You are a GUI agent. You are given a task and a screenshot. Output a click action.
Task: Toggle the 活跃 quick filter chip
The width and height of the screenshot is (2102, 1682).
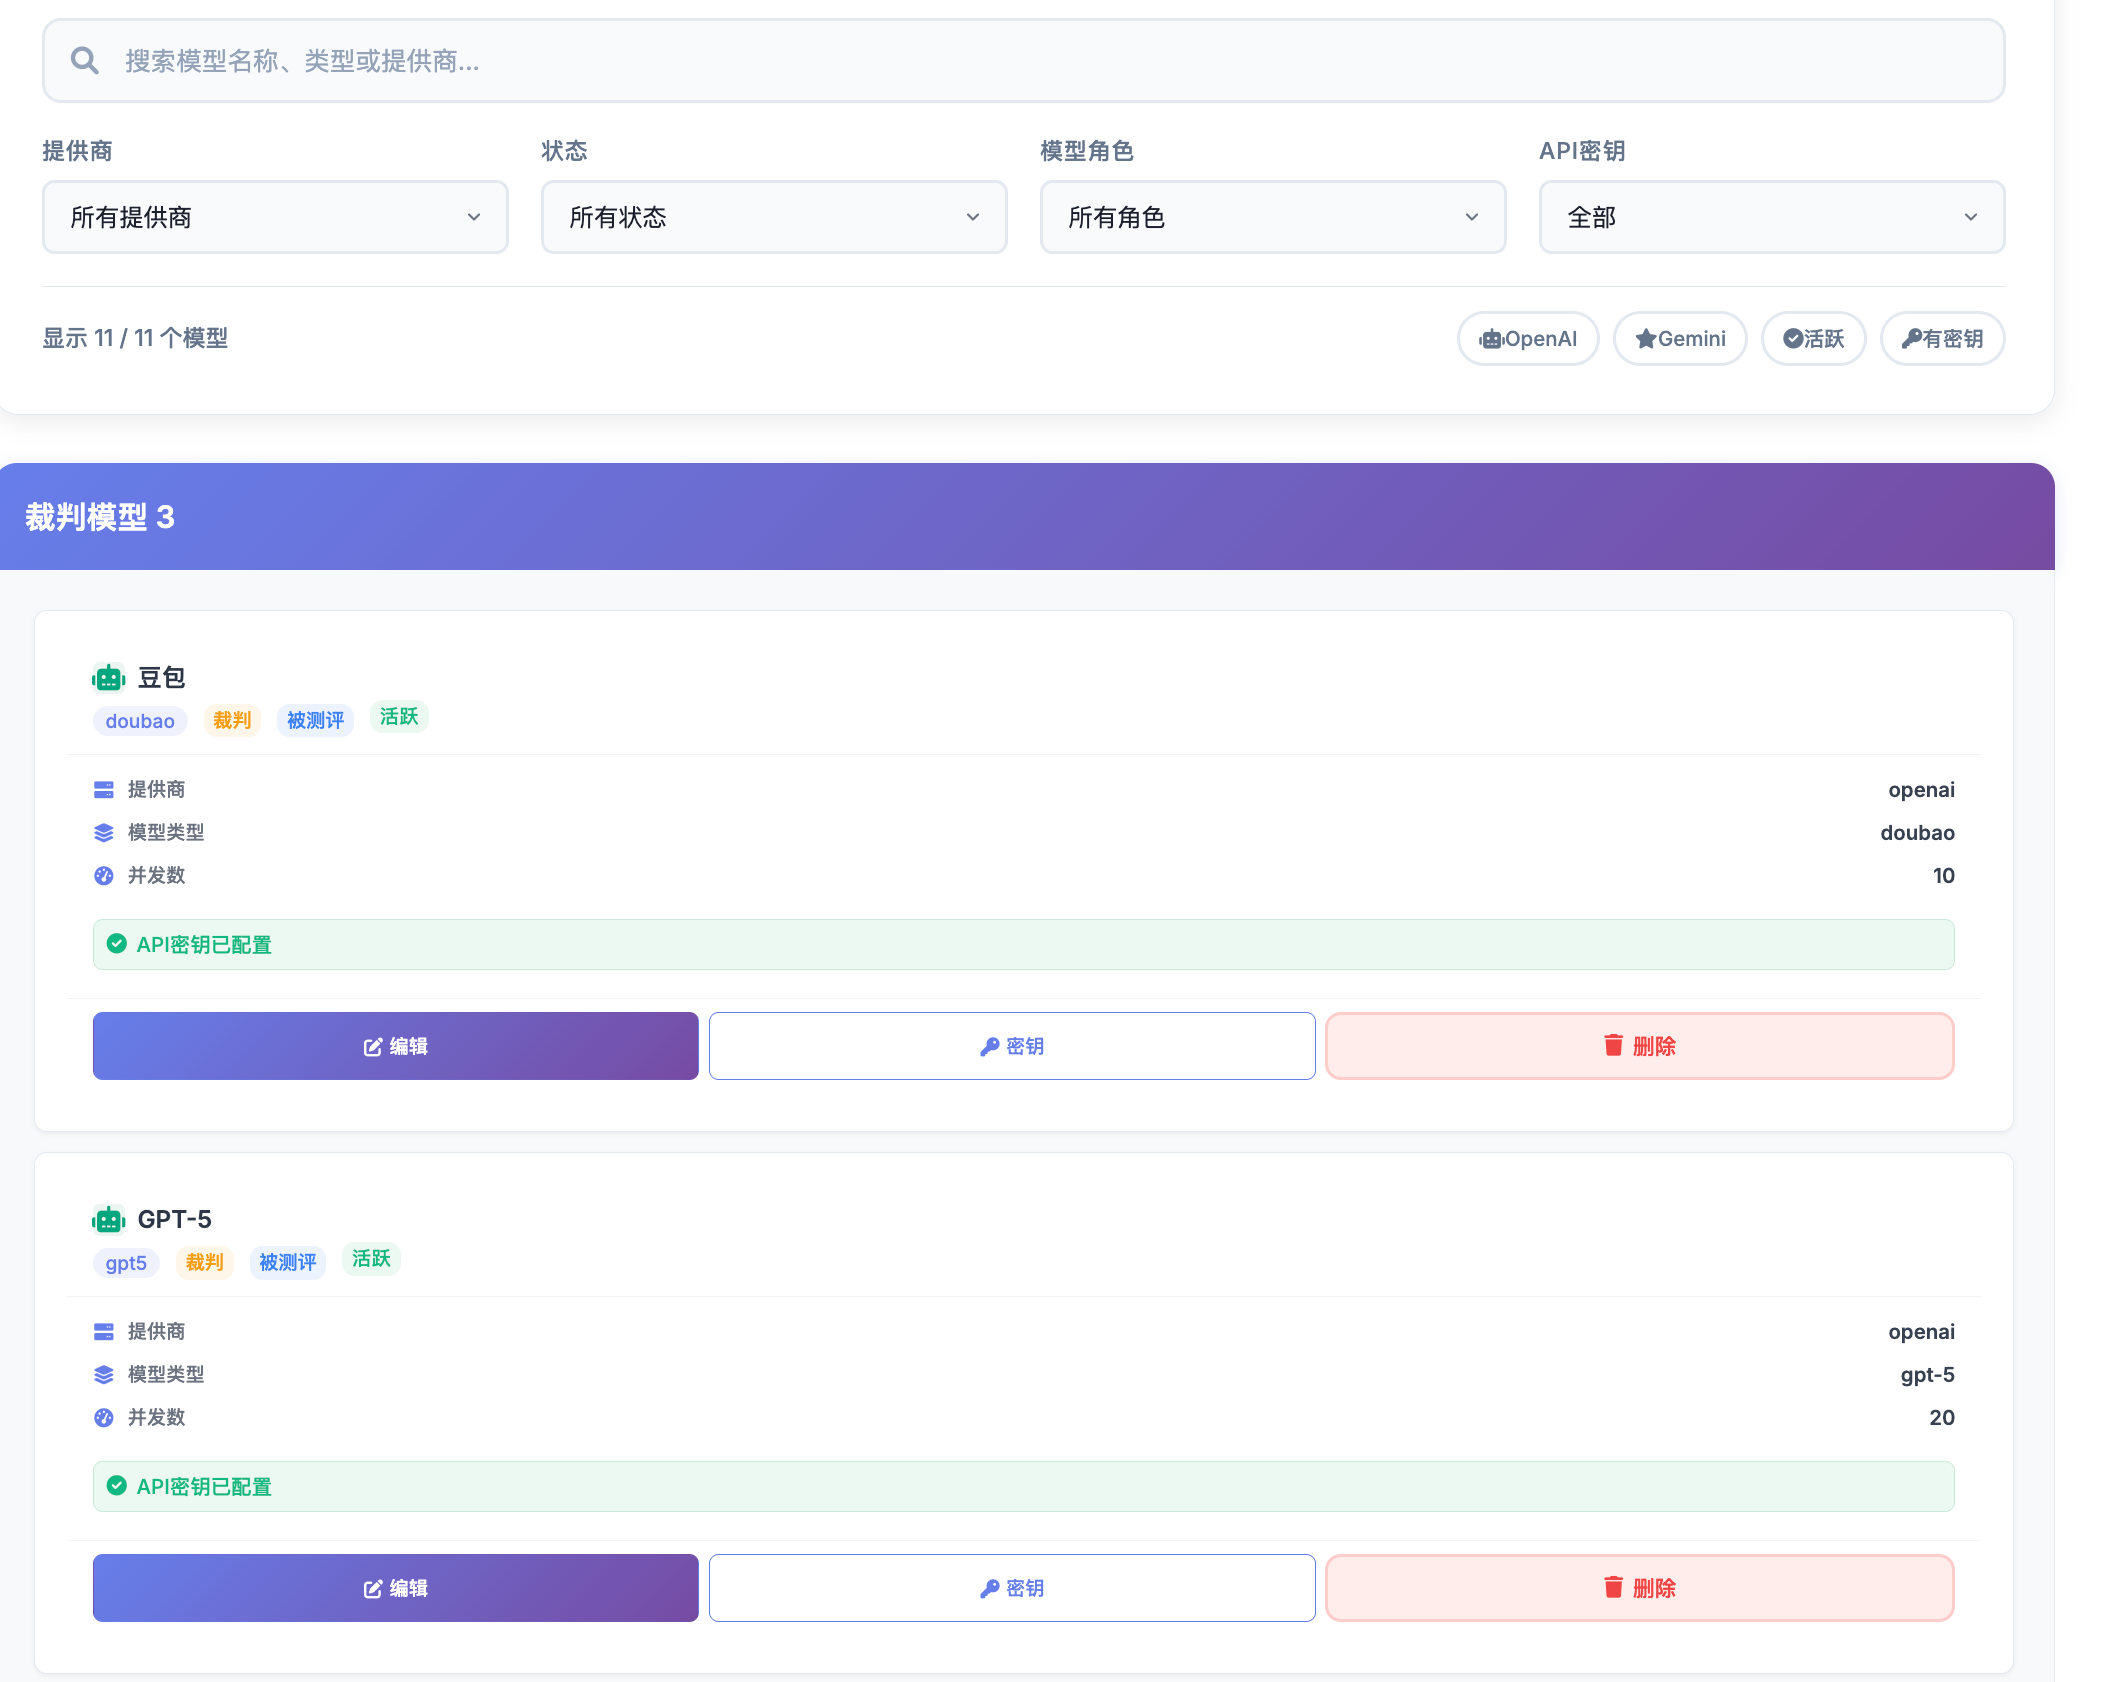click(x=1813, y=339)
